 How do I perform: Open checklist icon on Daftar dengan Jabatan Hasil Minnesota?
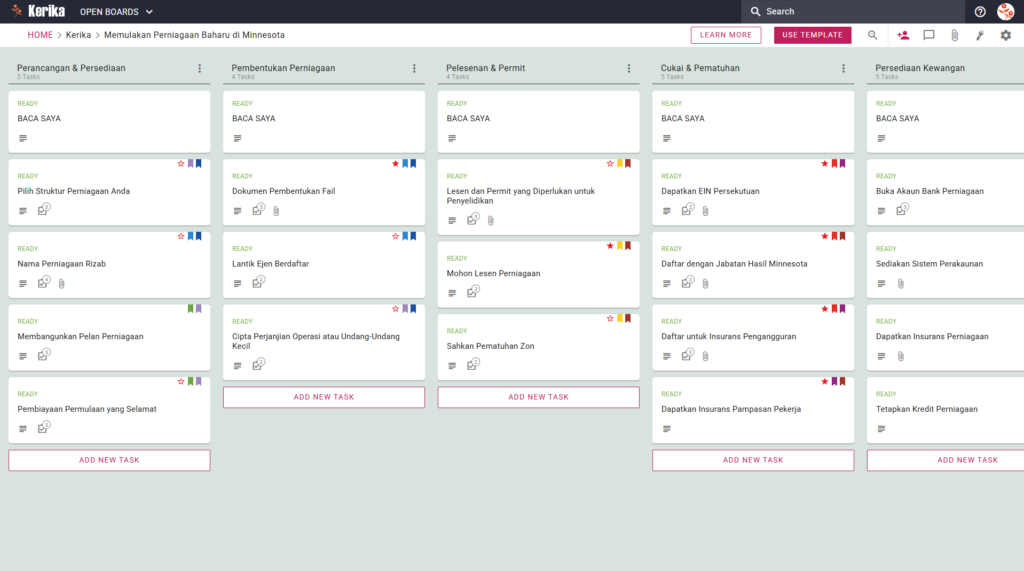click(687, 282)
